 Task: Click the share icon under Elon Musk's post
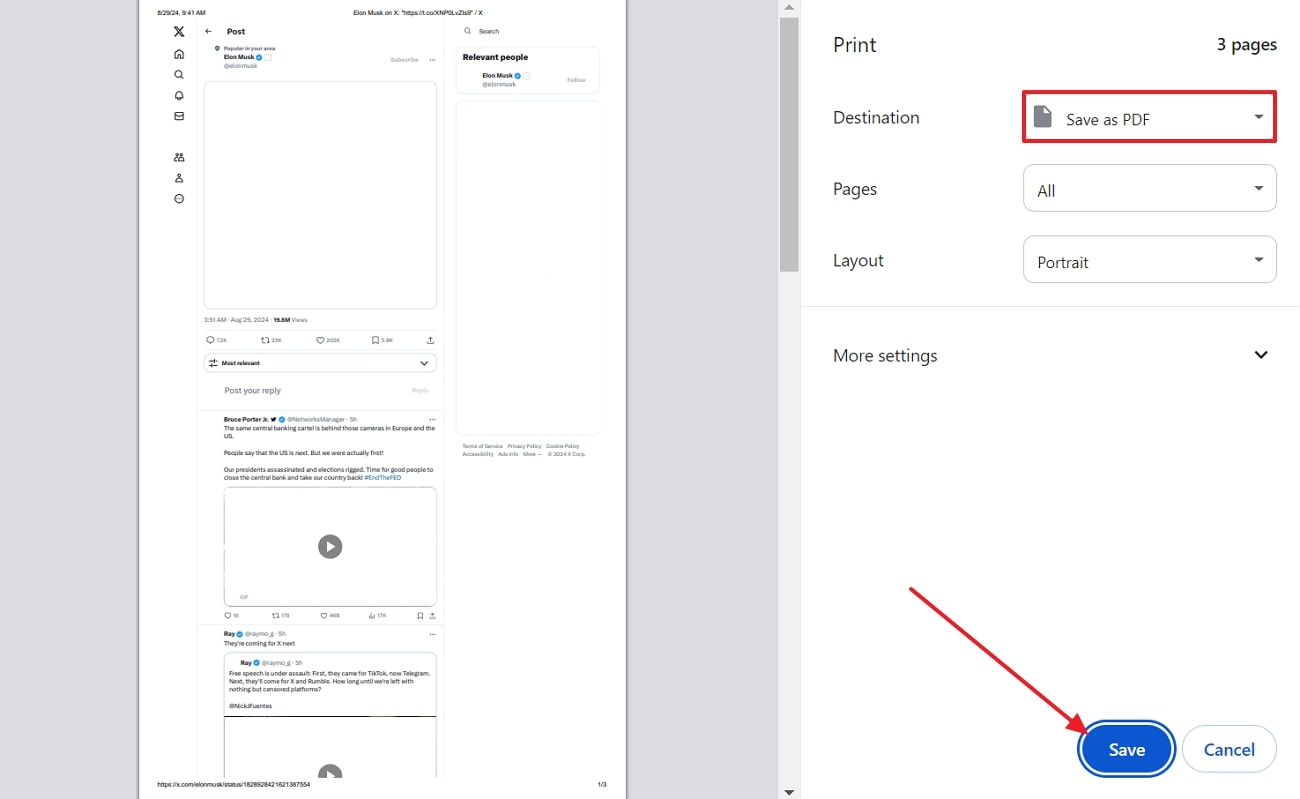431,340
